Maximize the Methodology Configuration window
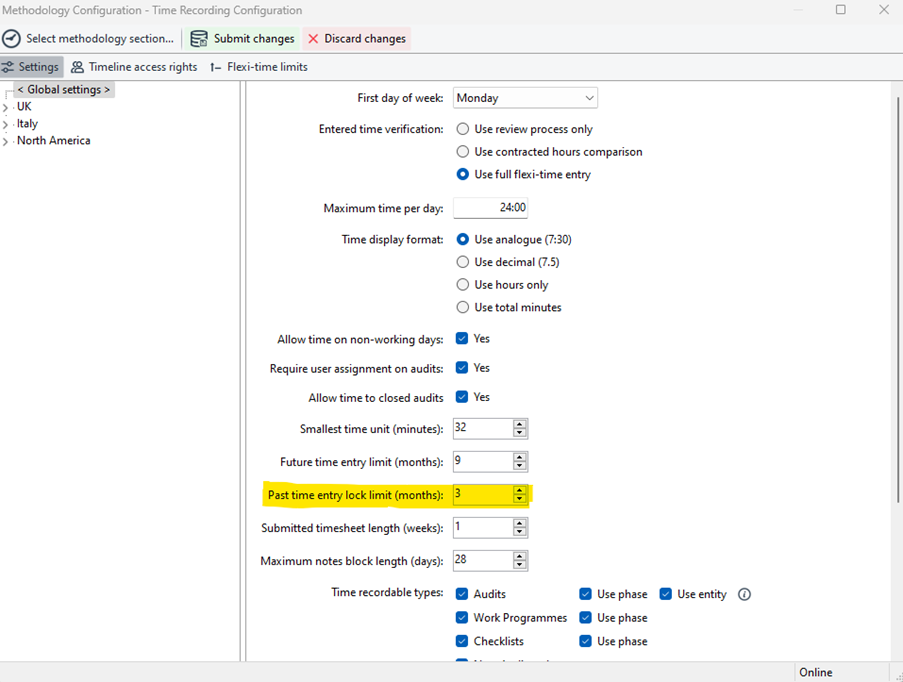This screenshot has width=903, height=682. tap(841, 10)
